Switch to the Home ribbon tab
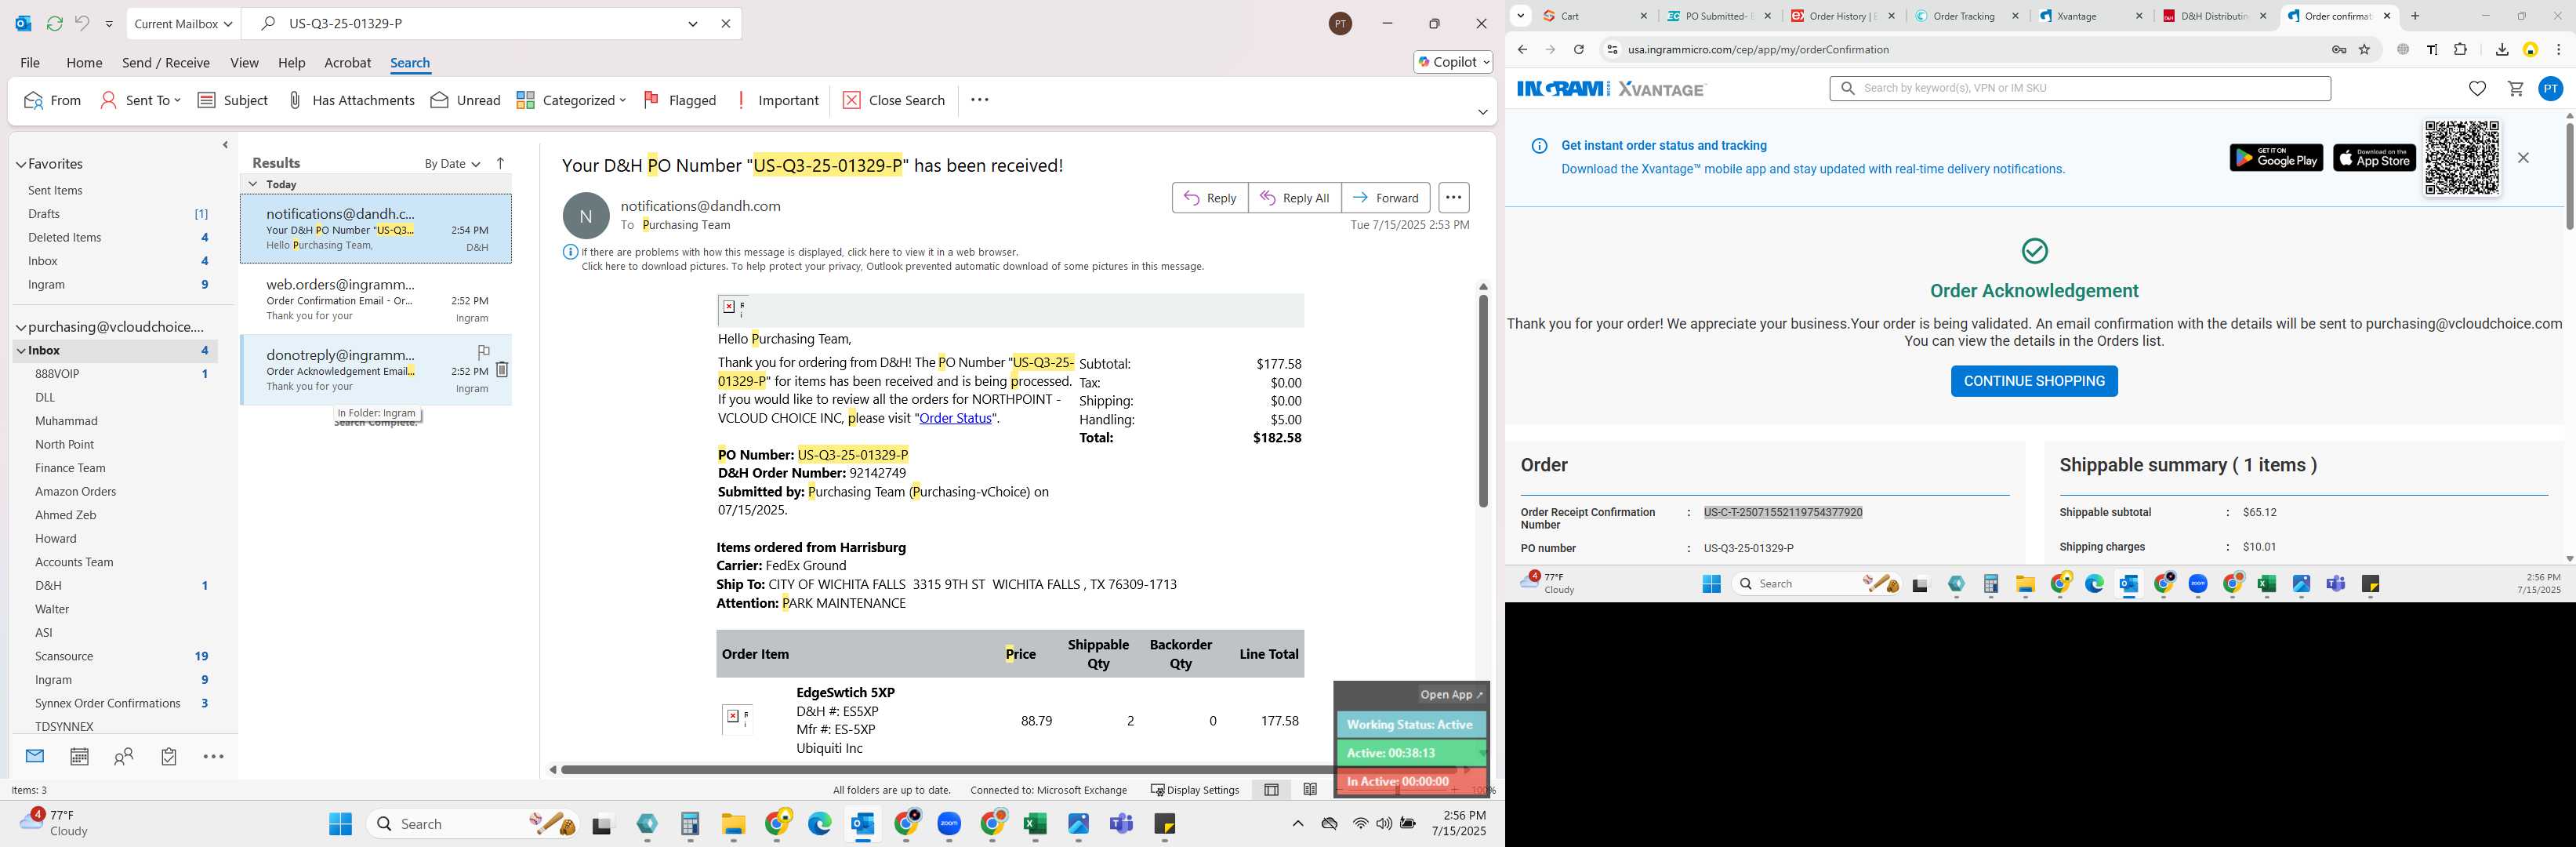 (x=84, y=62)
